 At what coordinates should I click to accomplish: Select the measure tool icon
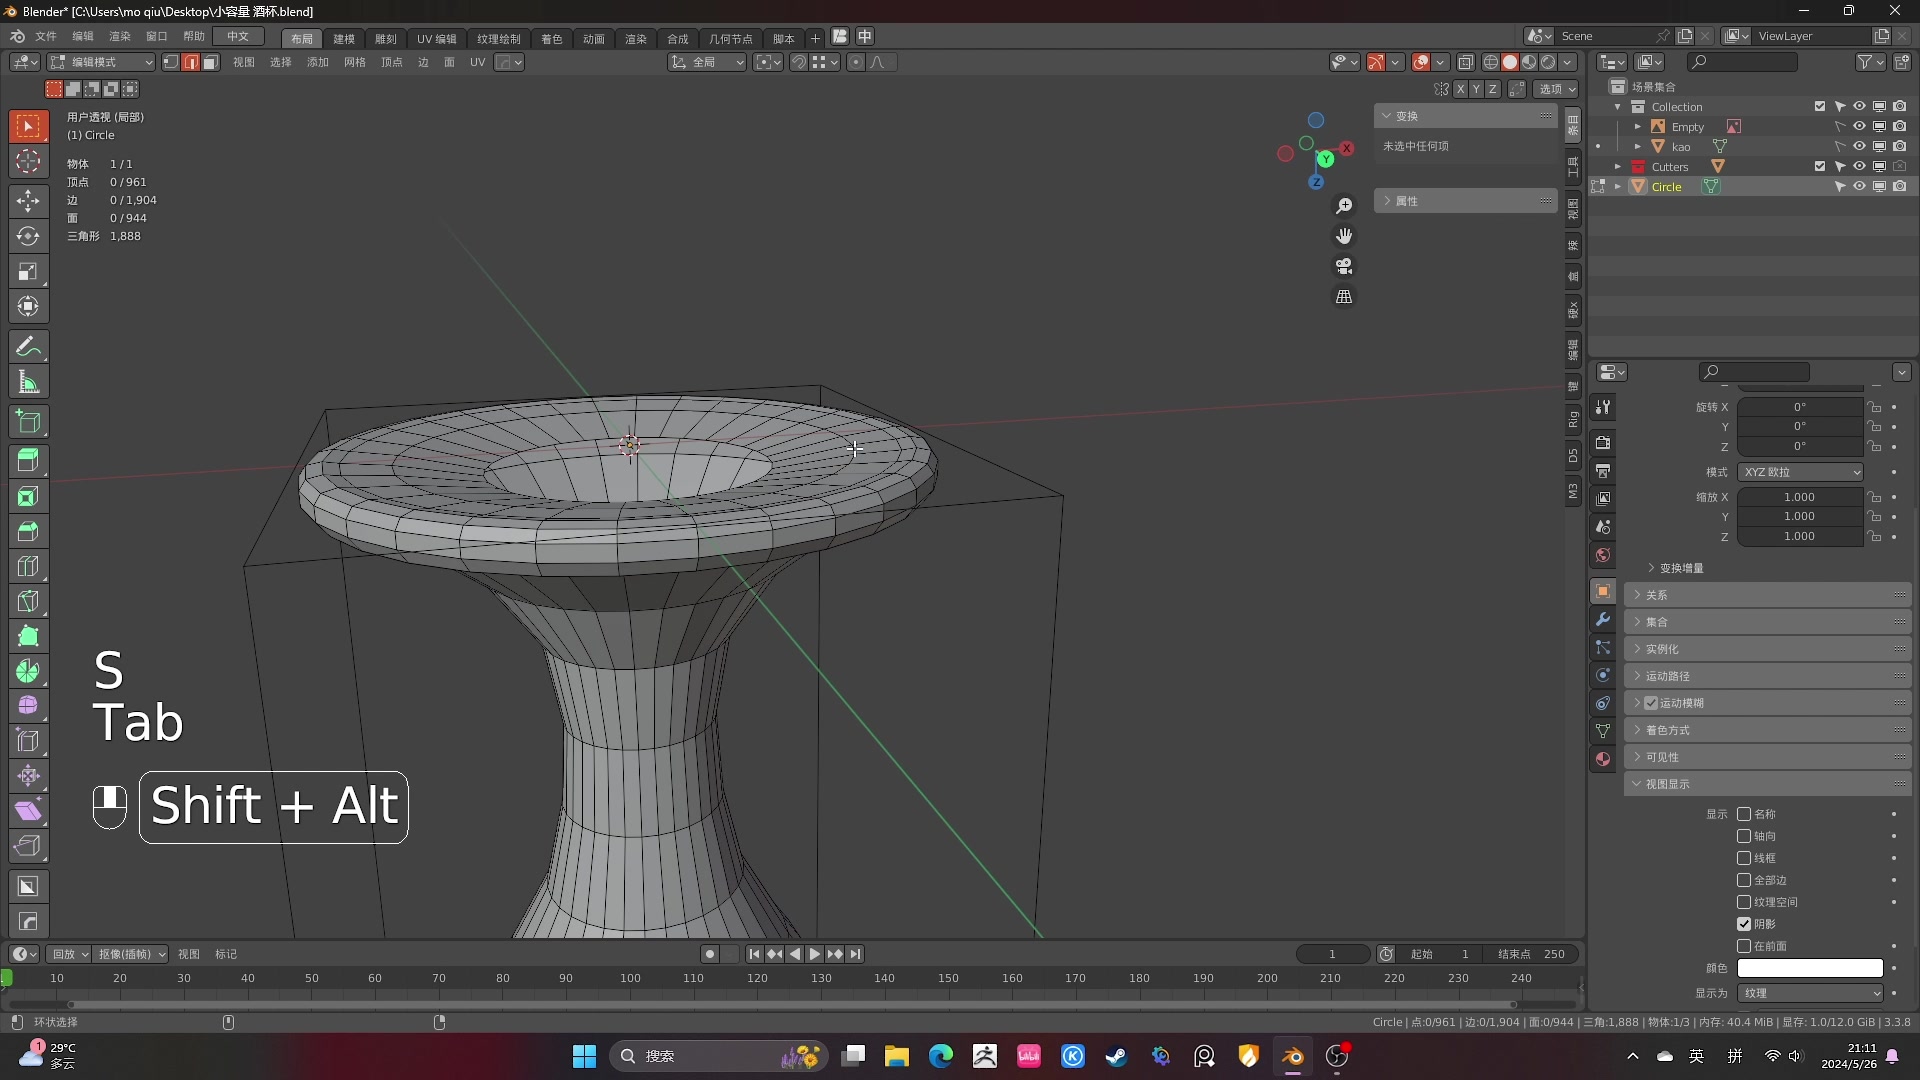[x=29, y=382]
